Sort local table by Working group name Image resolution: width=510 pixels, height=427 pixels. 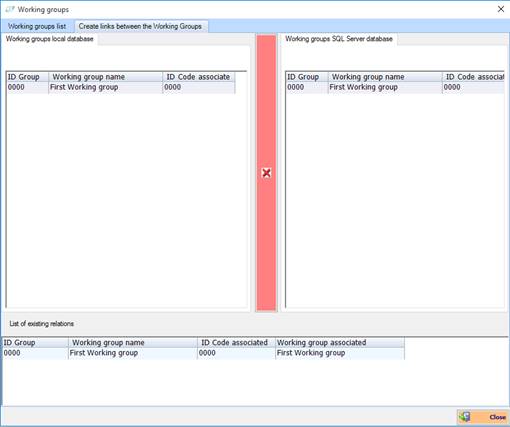click(x=106, y=77)
